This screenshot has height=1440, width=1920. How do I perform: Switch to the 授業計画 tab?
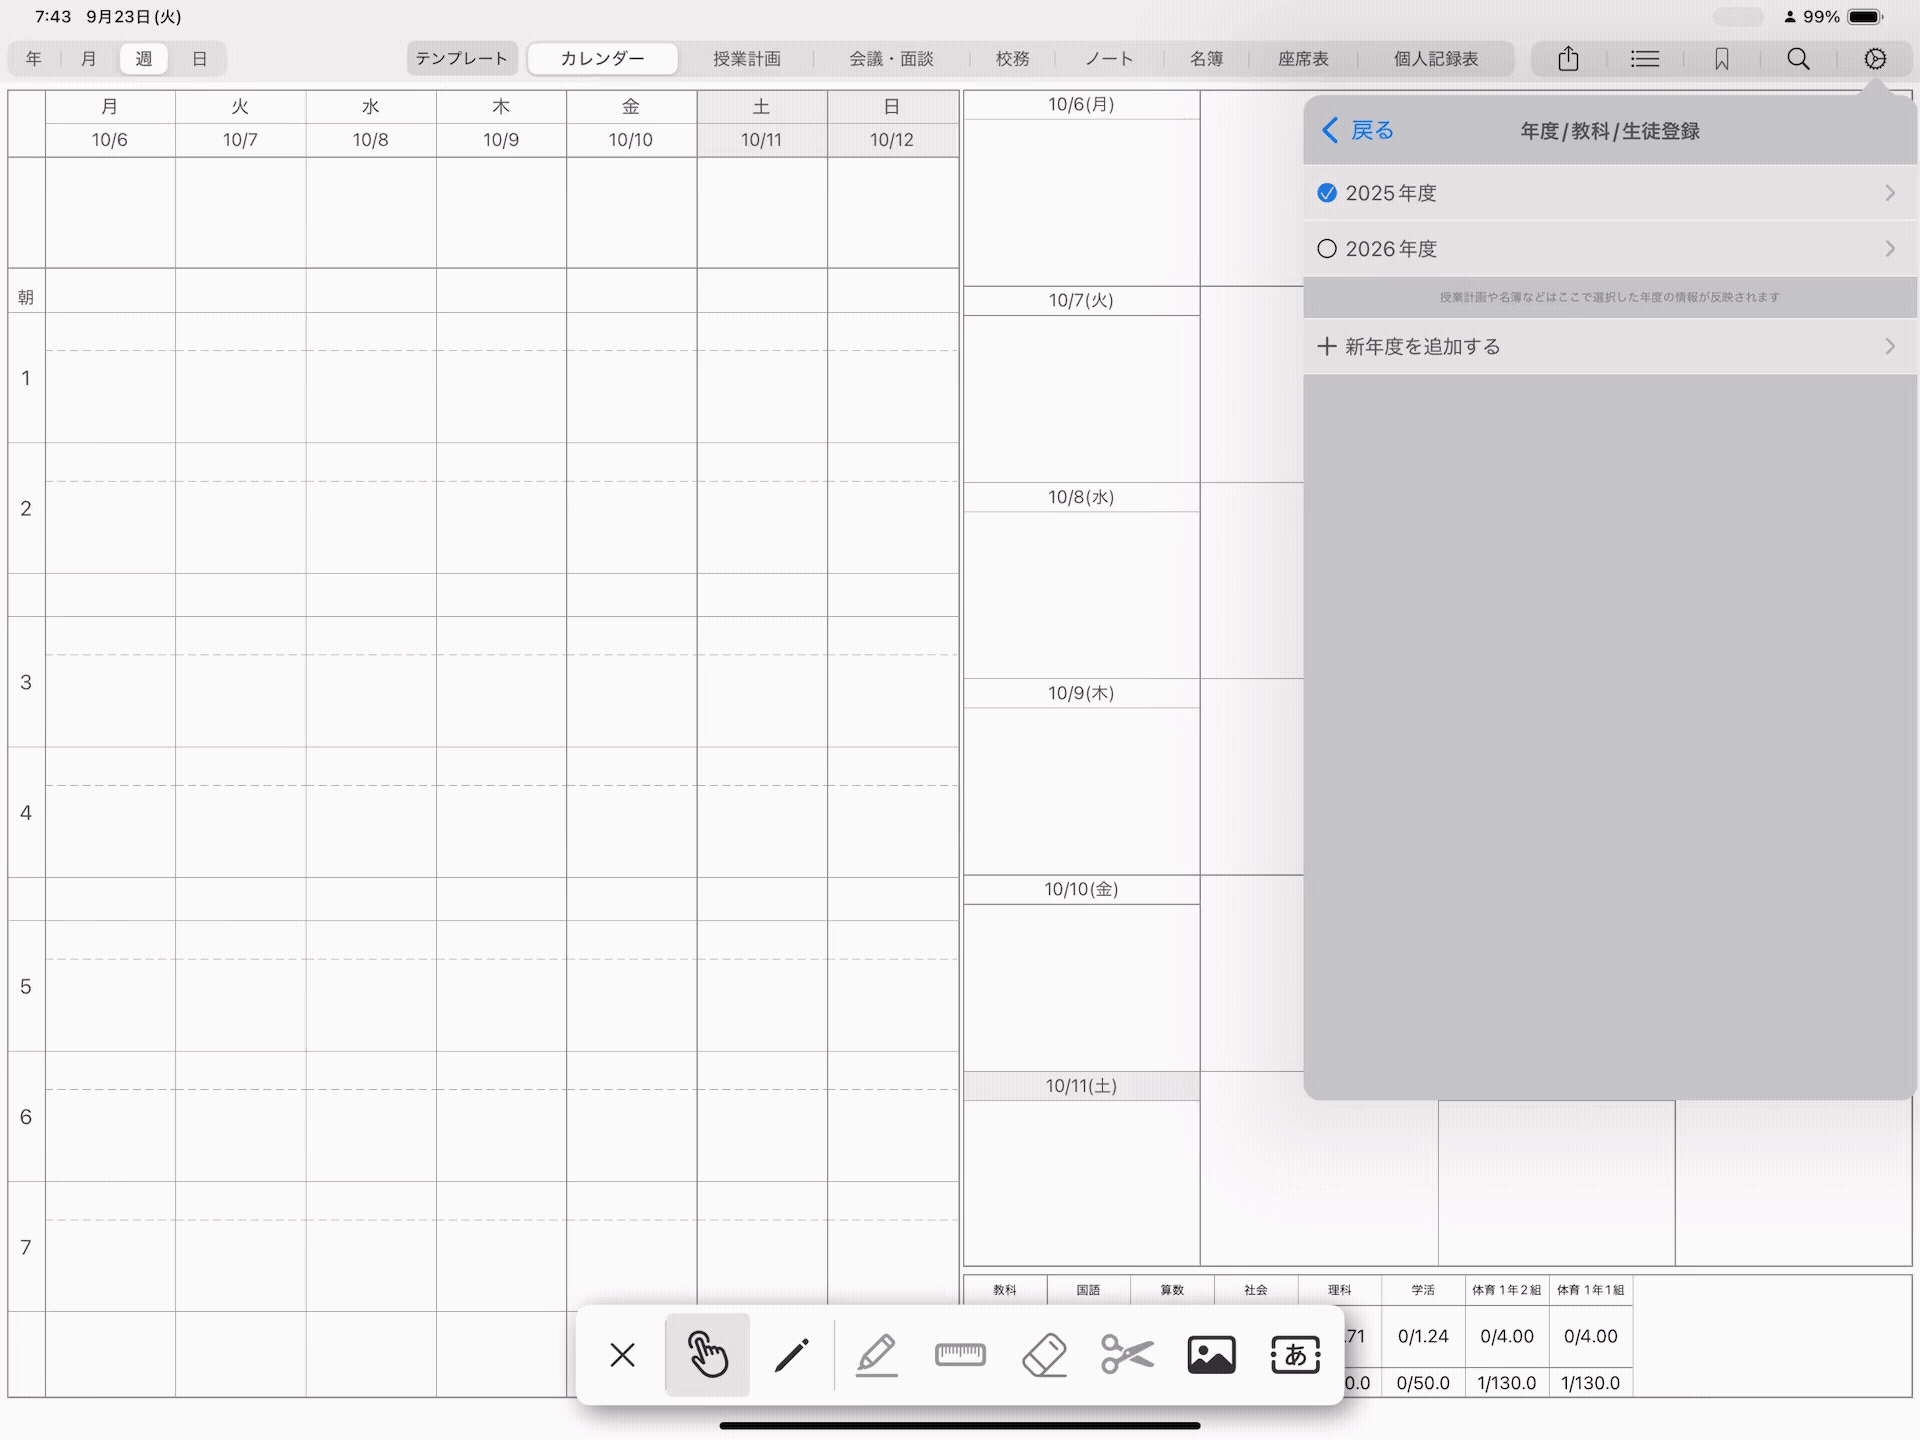tap(746, 59)
